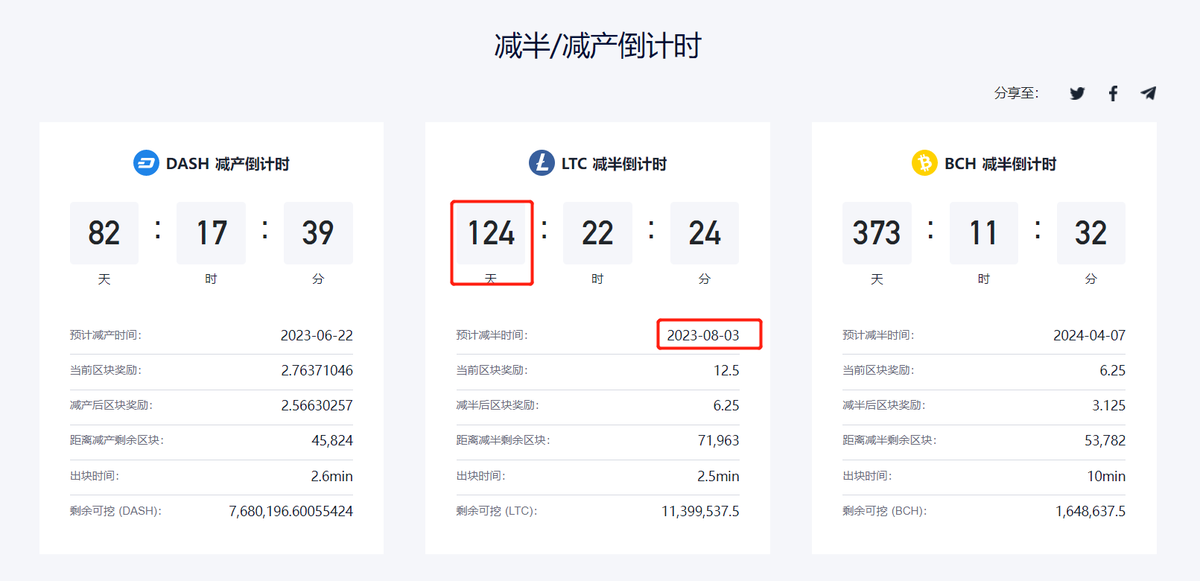Select DASH estimated date 2023-06-22
1200x581 pixels.
(317, 336)
